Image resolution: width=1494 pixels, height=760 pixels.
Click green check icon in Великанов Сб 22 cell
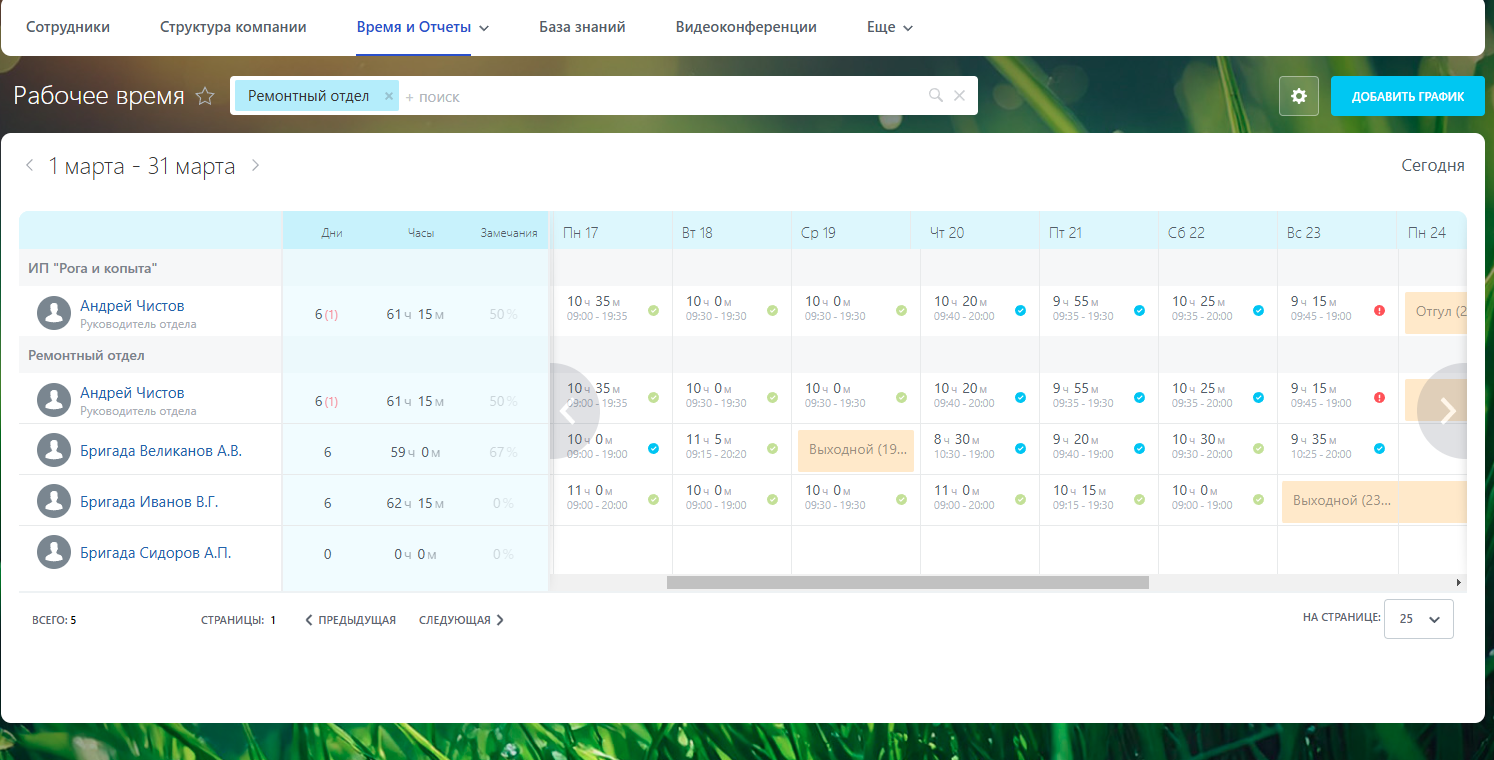[1258, 448]
